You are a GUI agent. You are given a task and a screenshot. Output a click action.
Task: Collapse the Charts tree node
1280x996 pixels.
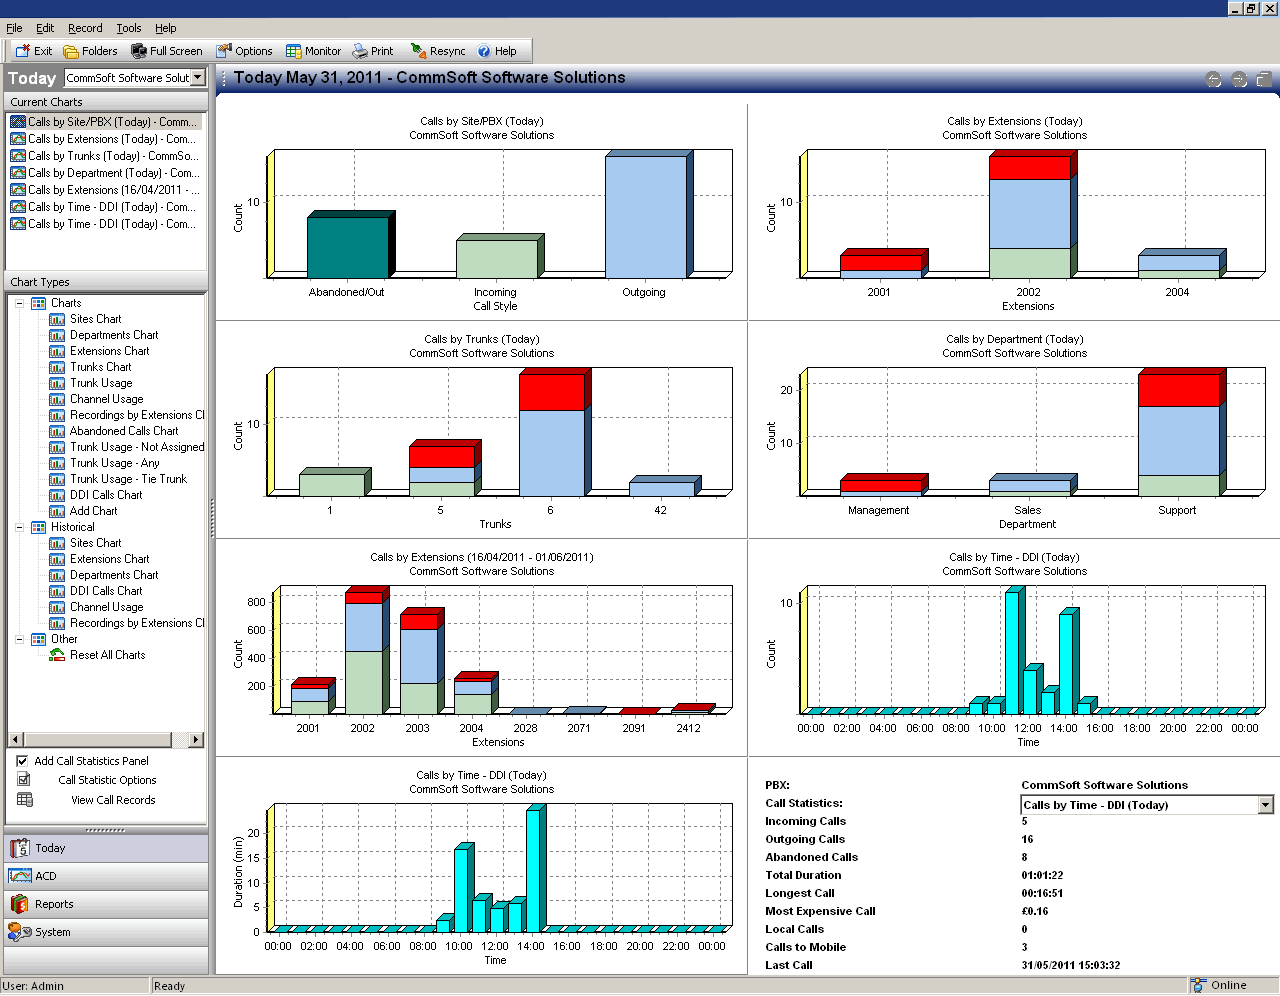tap(19, 303)
